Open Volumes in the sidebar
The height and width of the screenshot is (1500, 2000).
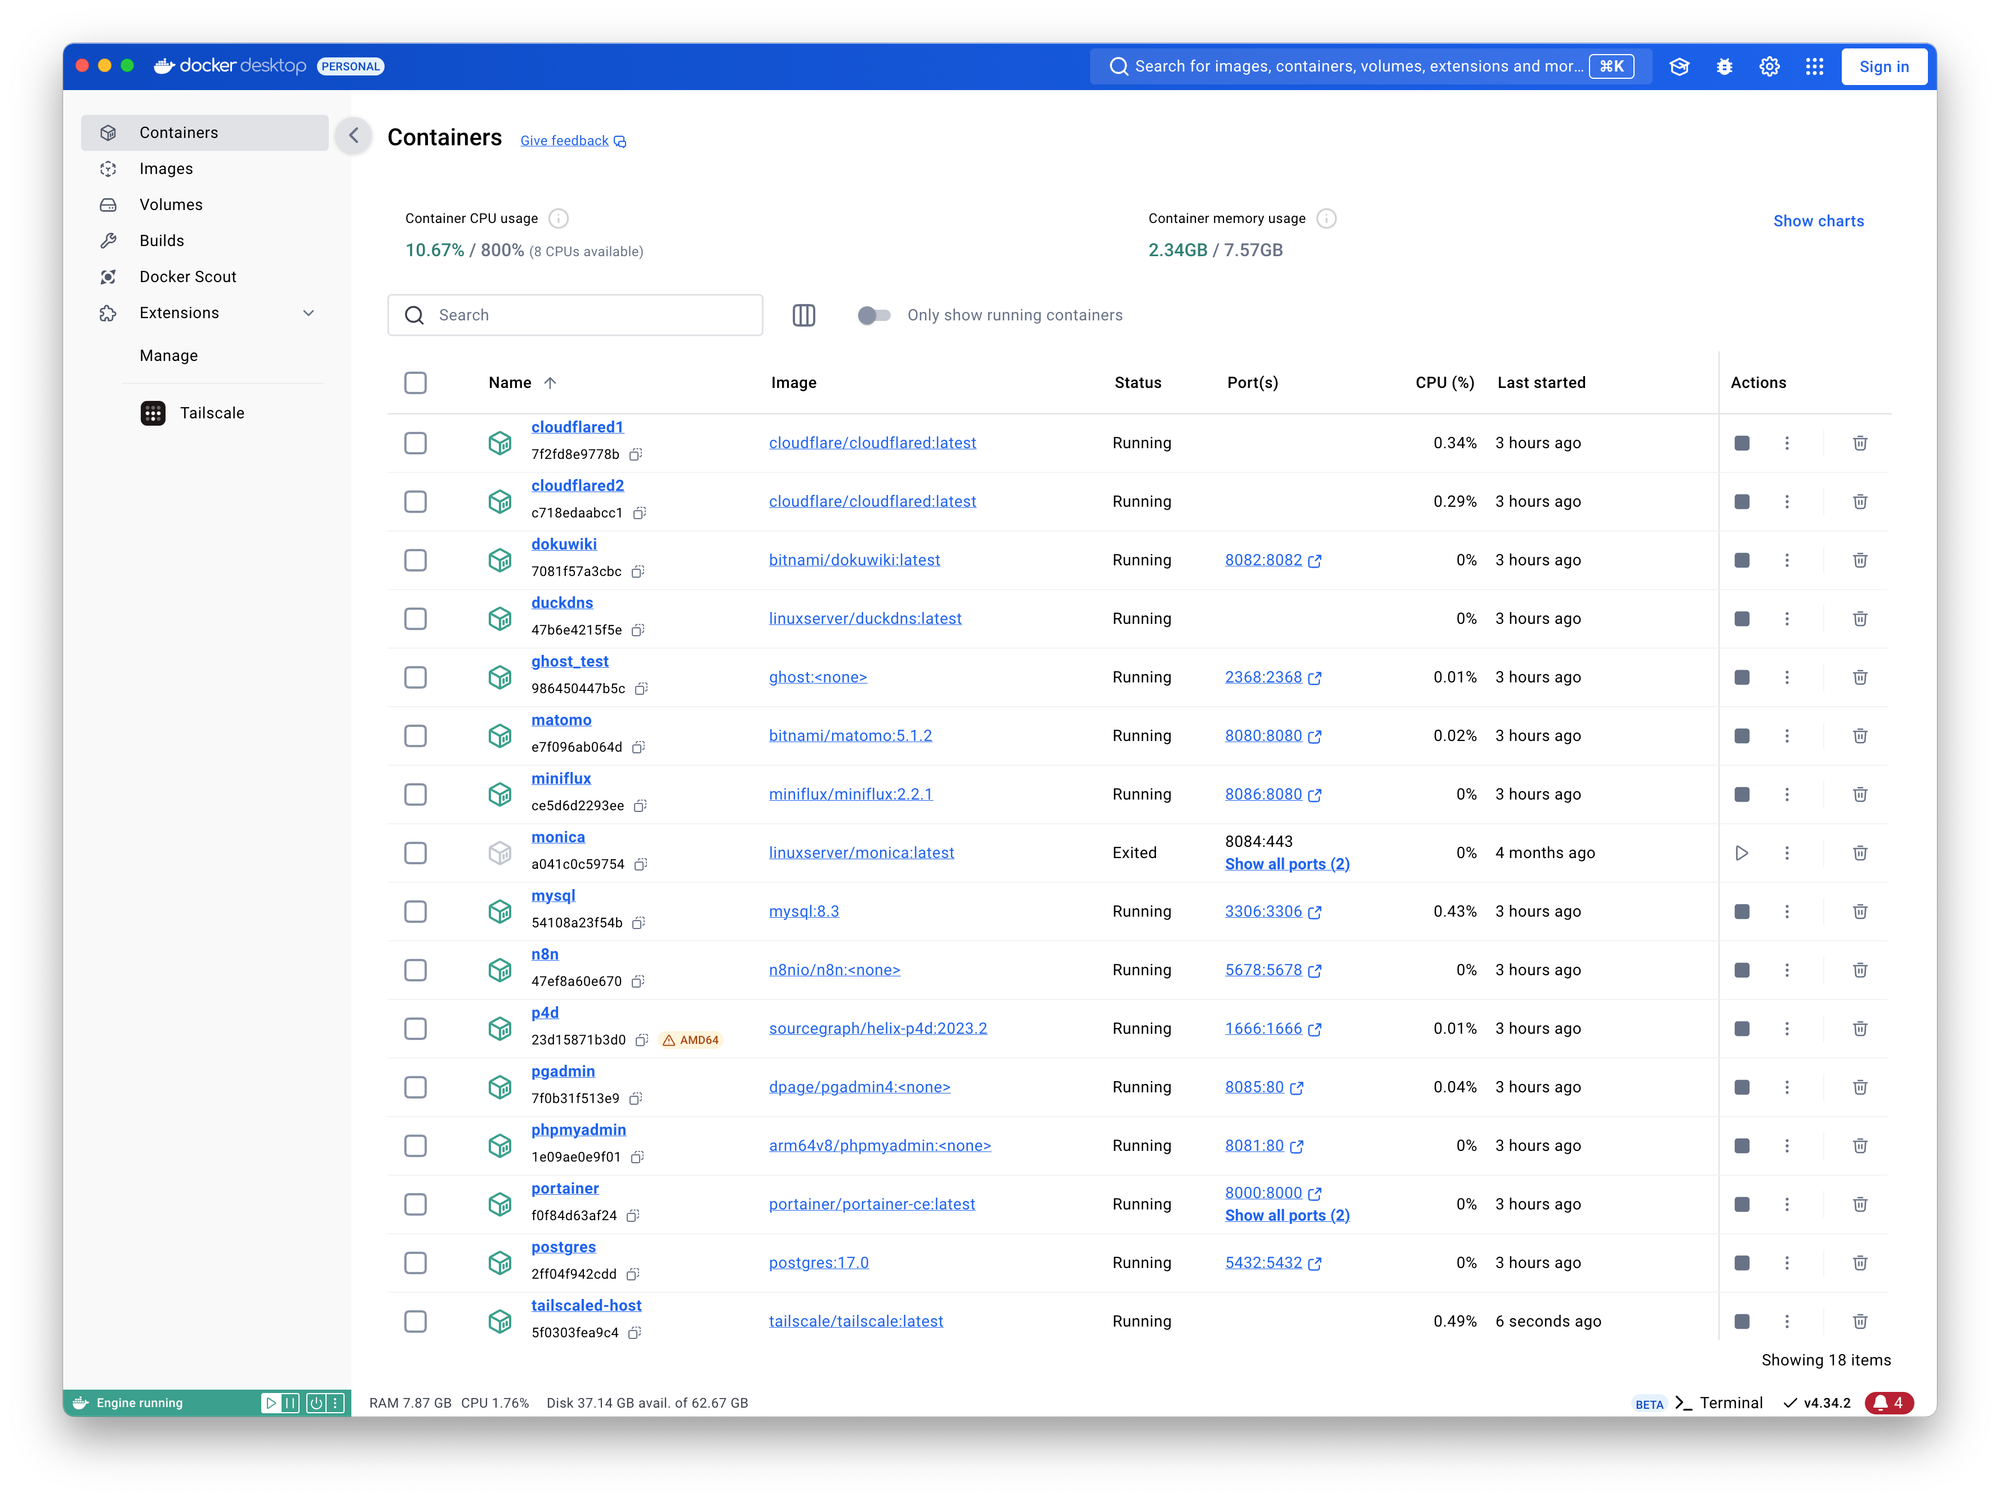pos(205,205)
